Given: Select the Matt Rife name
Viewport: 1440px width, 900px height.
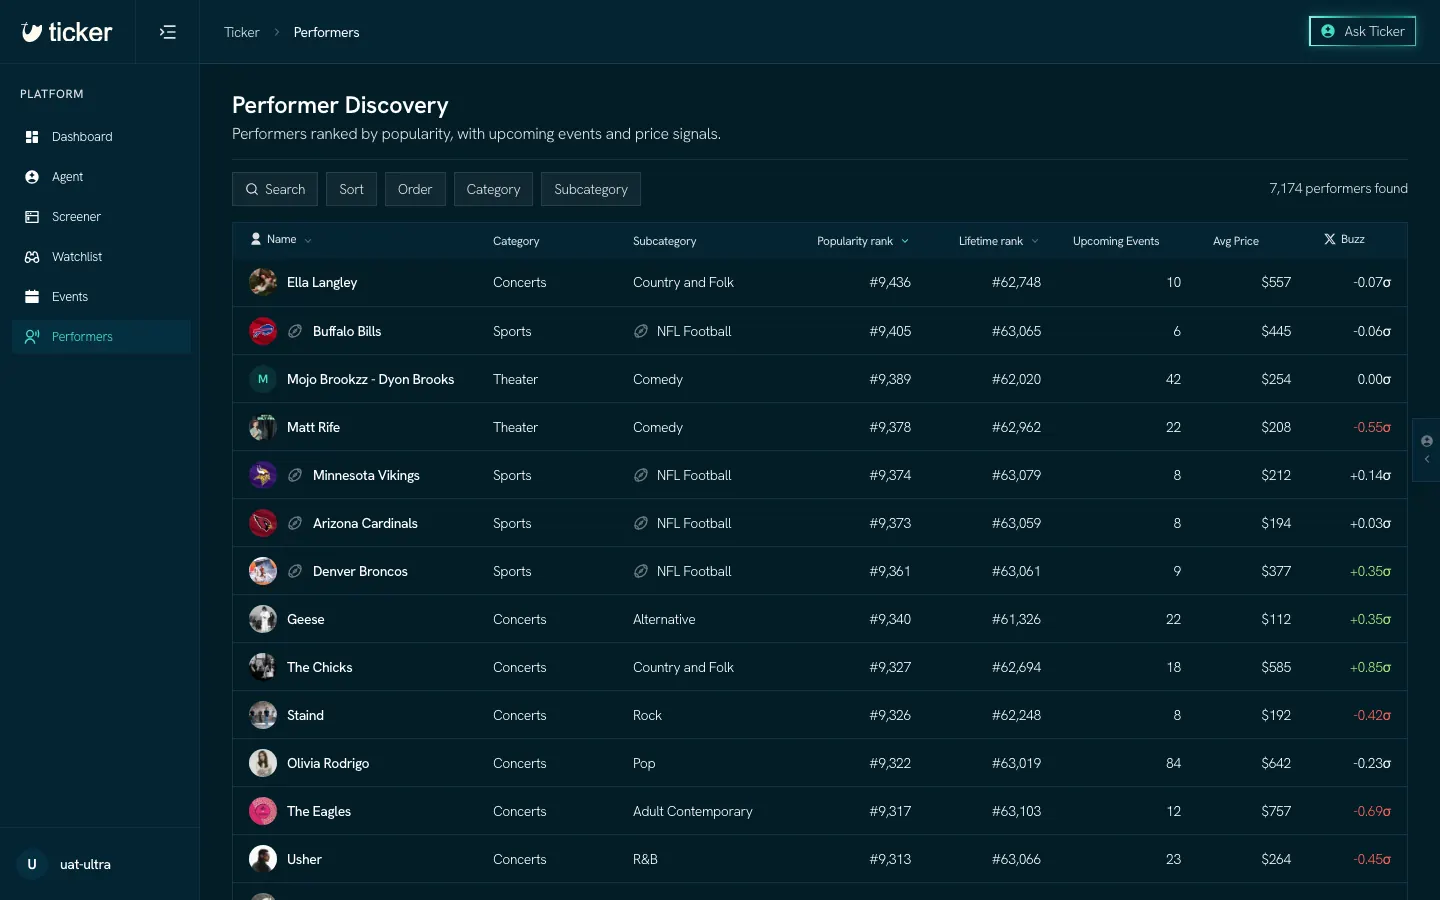Looking at the screenshot, I should pos(313,427).
